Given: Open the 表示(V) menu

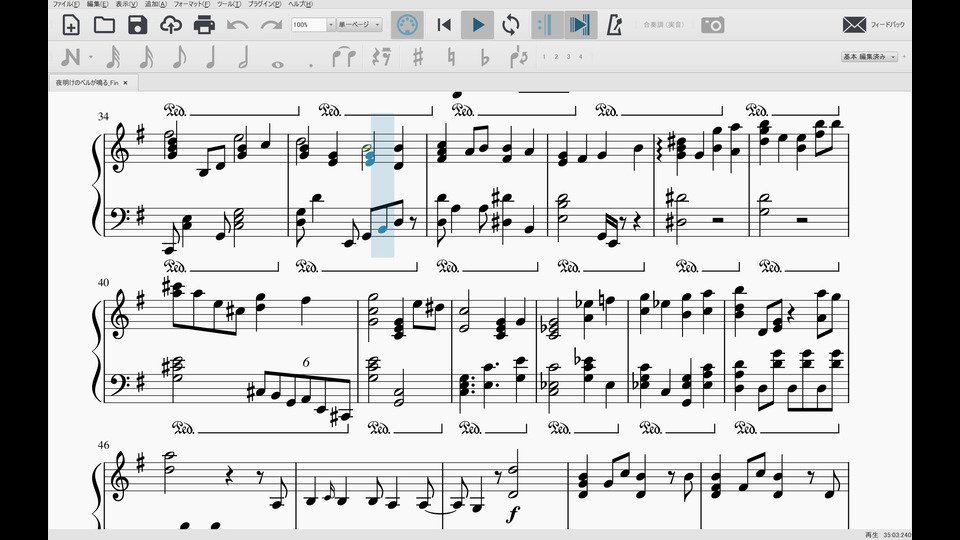Looking at the screenshot, I should pyautogui.click(x=126, y=4).
